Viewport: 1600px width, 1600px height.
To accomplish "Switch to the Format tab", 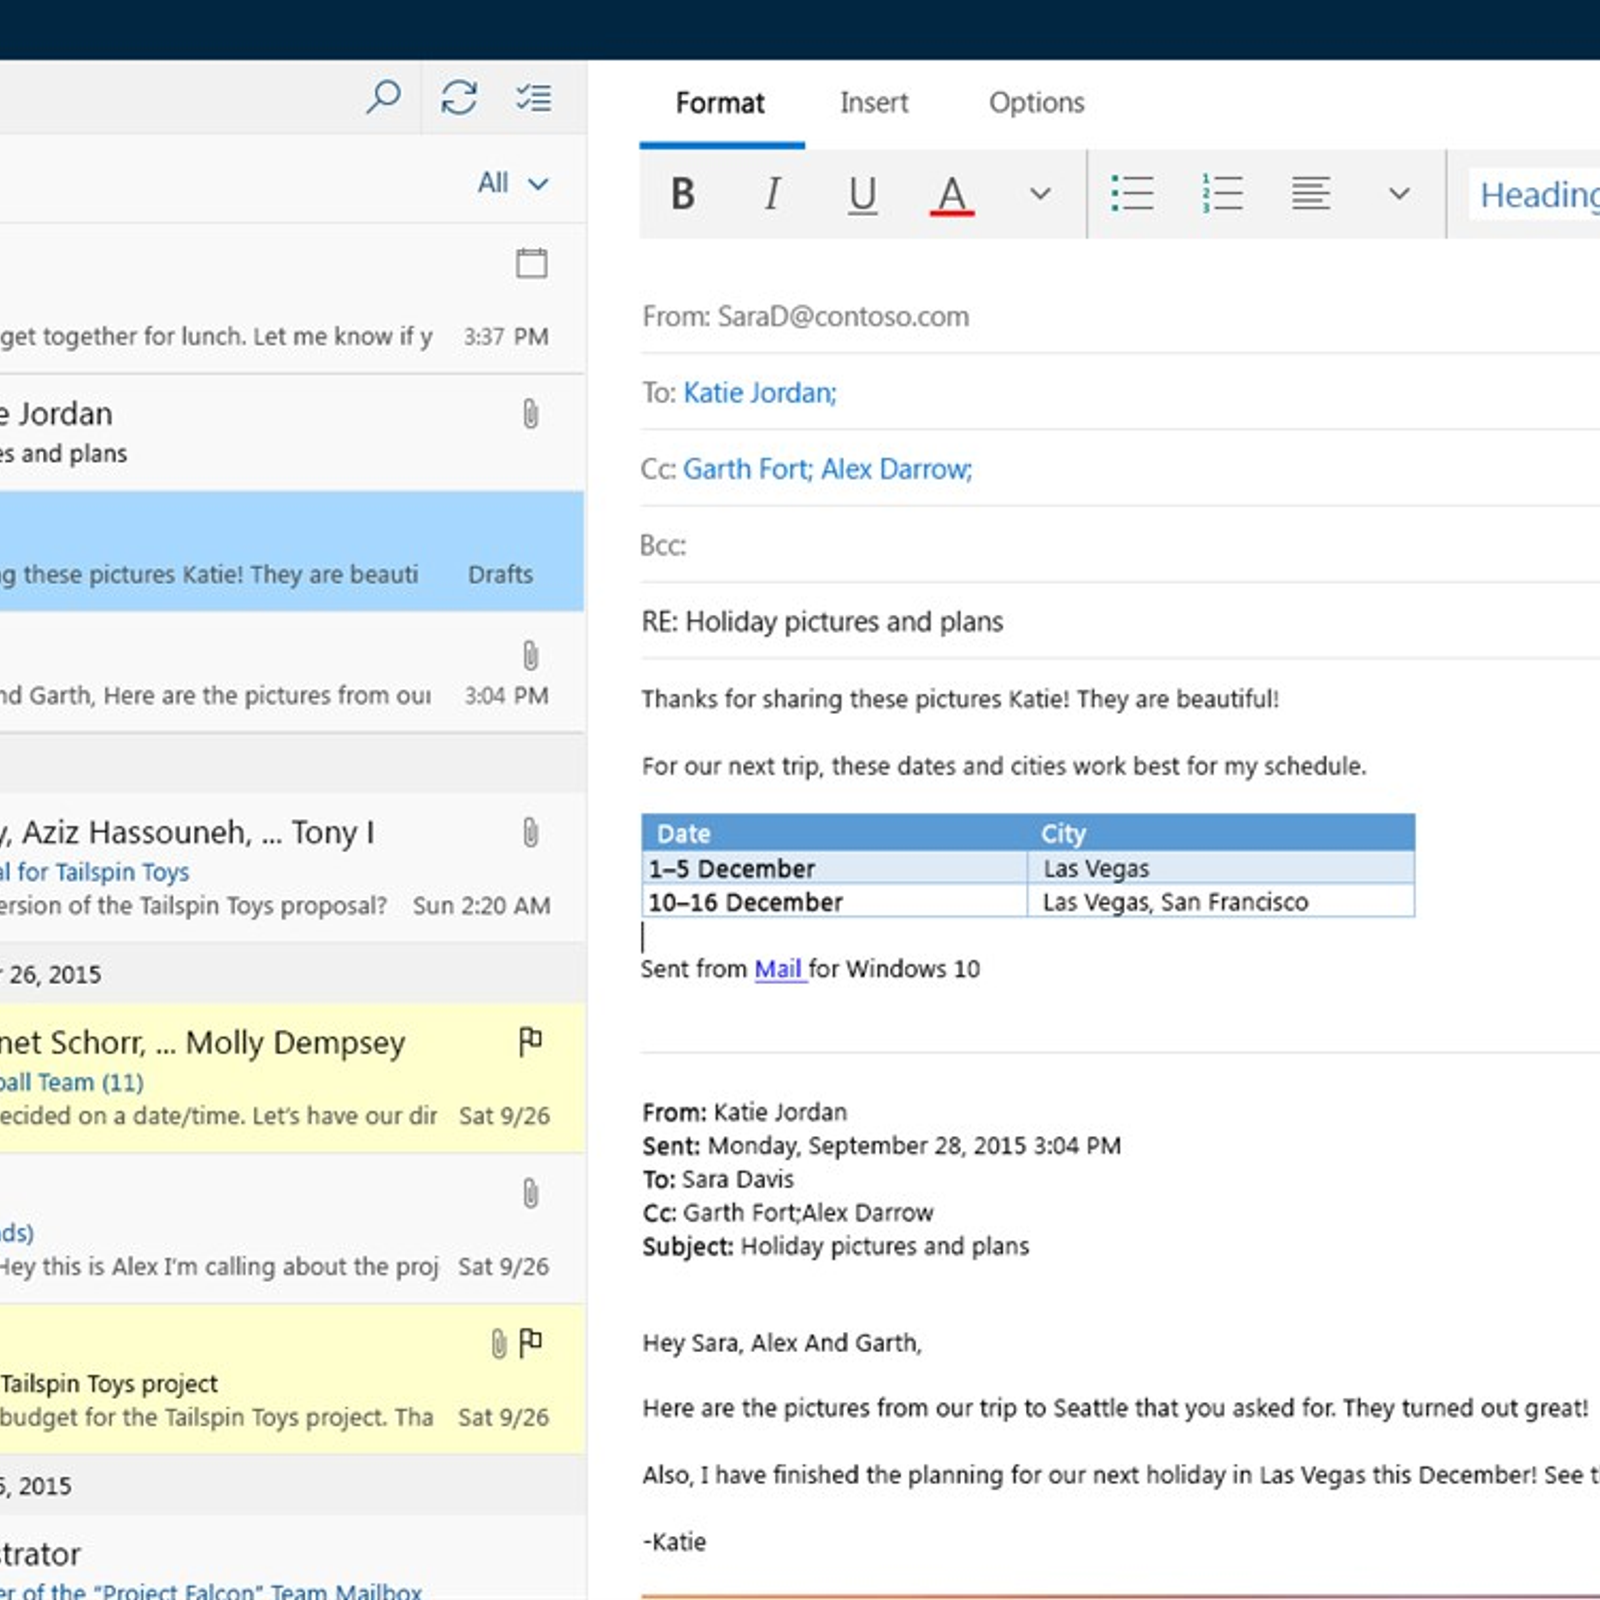I will pos(720,103).
